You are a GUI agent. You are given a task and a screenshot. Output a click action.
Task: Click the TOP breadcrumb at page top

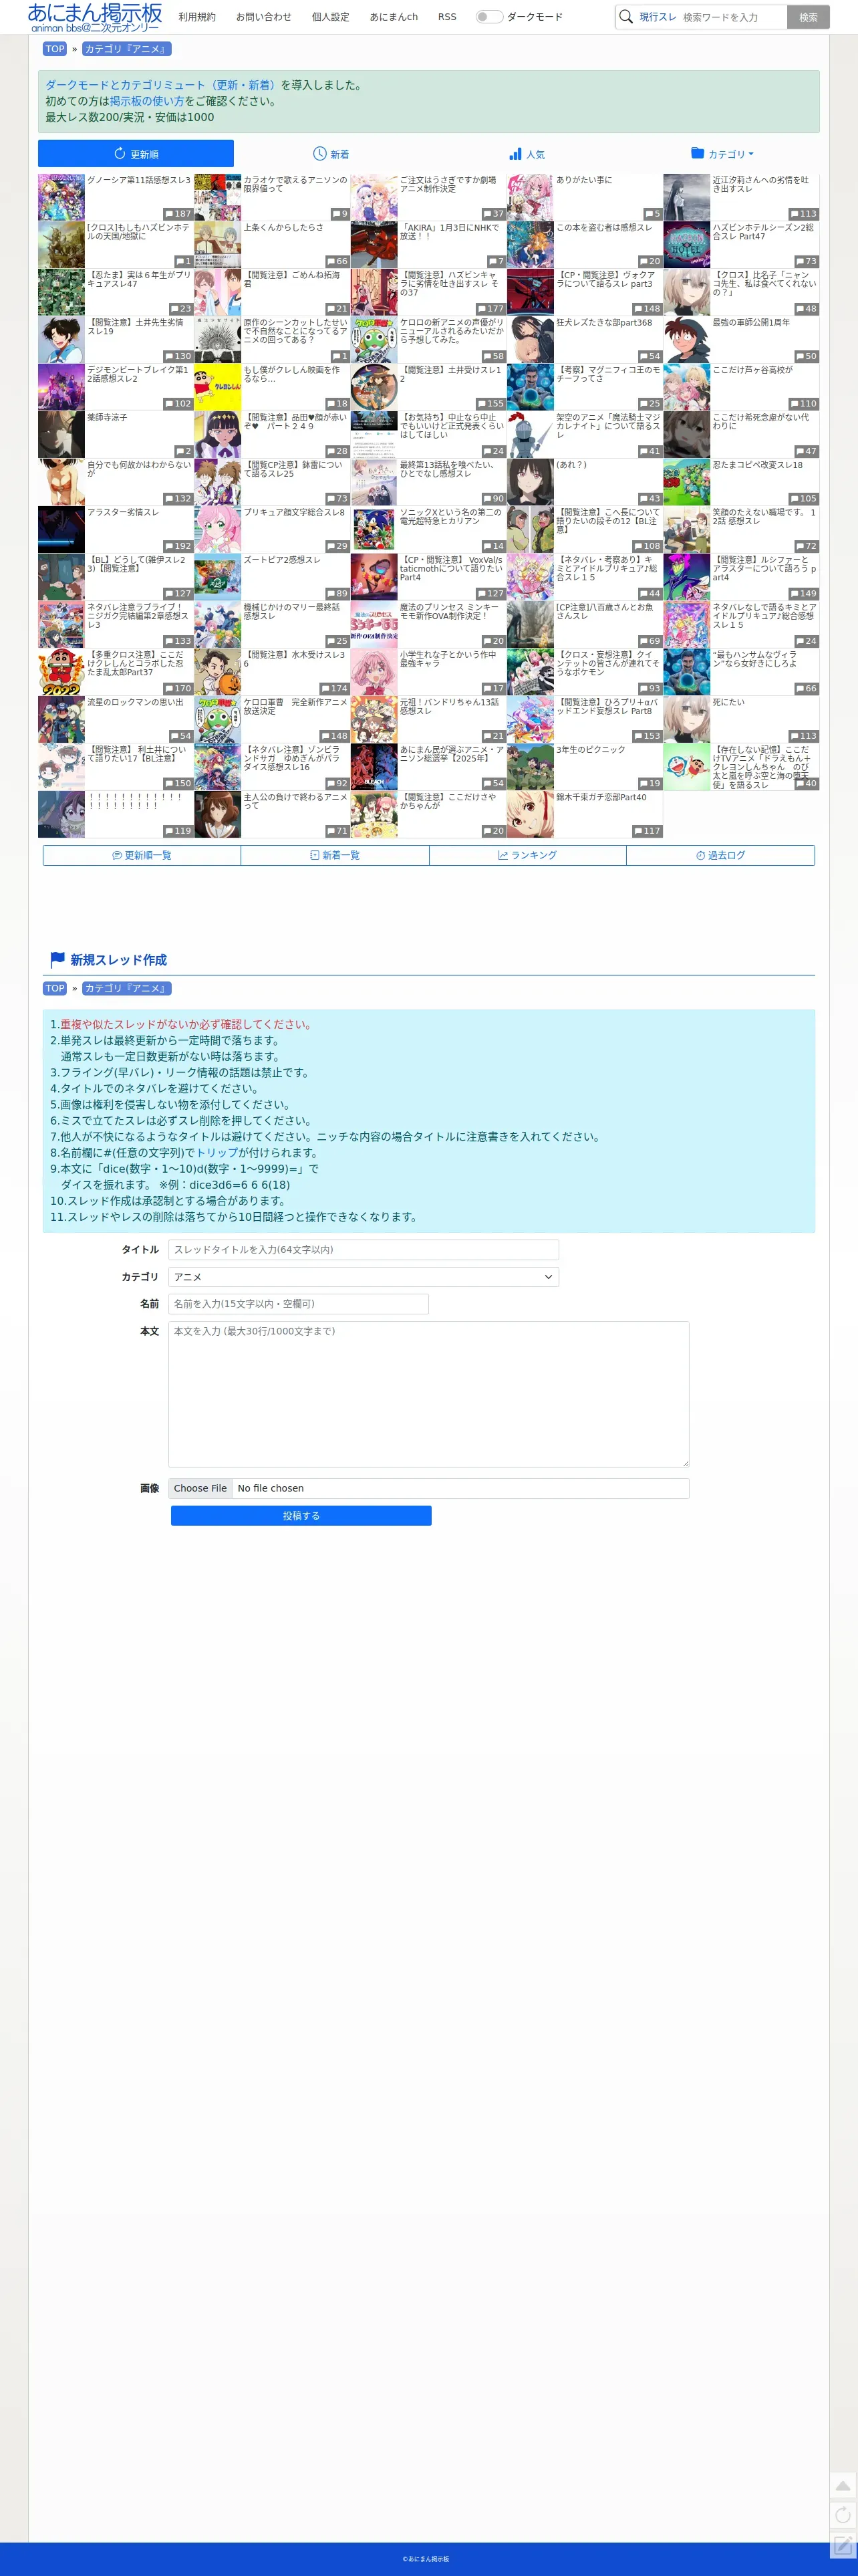click(x=55, y=49)
